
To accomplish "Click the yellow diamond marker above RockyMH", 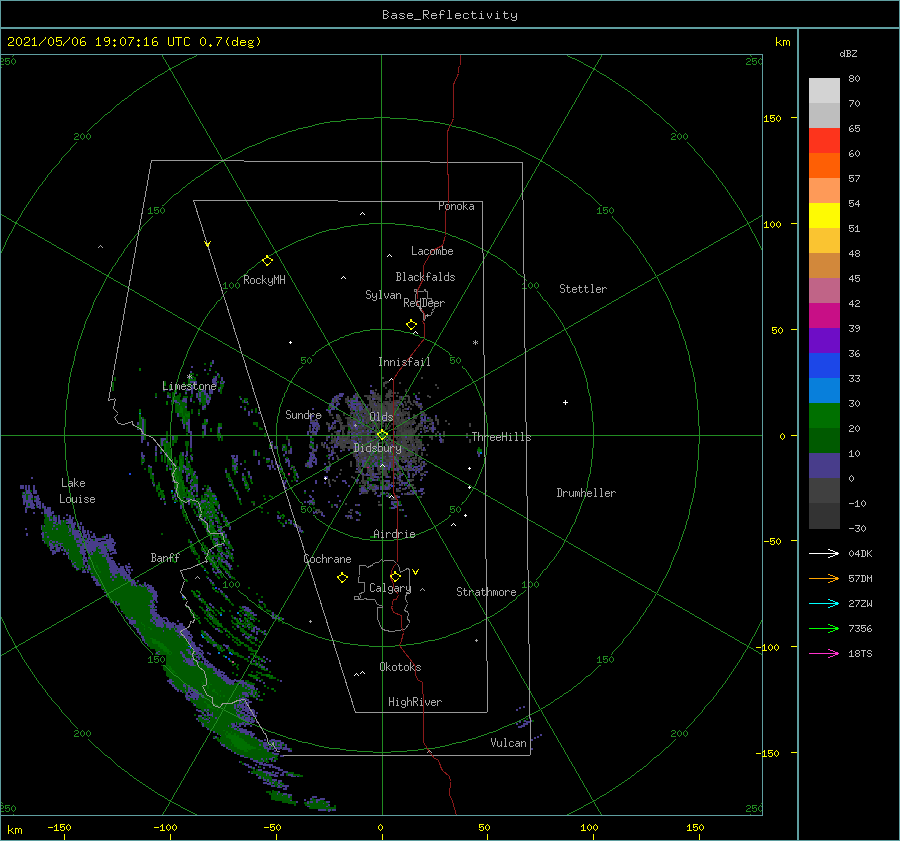I will point(267,261).
